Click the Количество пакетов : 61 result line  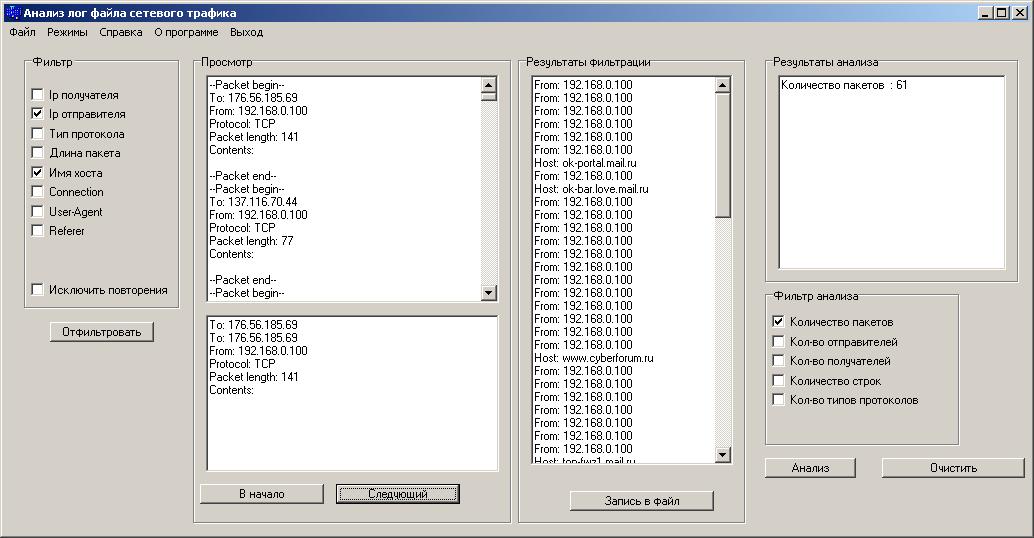[x=844, y=85]
